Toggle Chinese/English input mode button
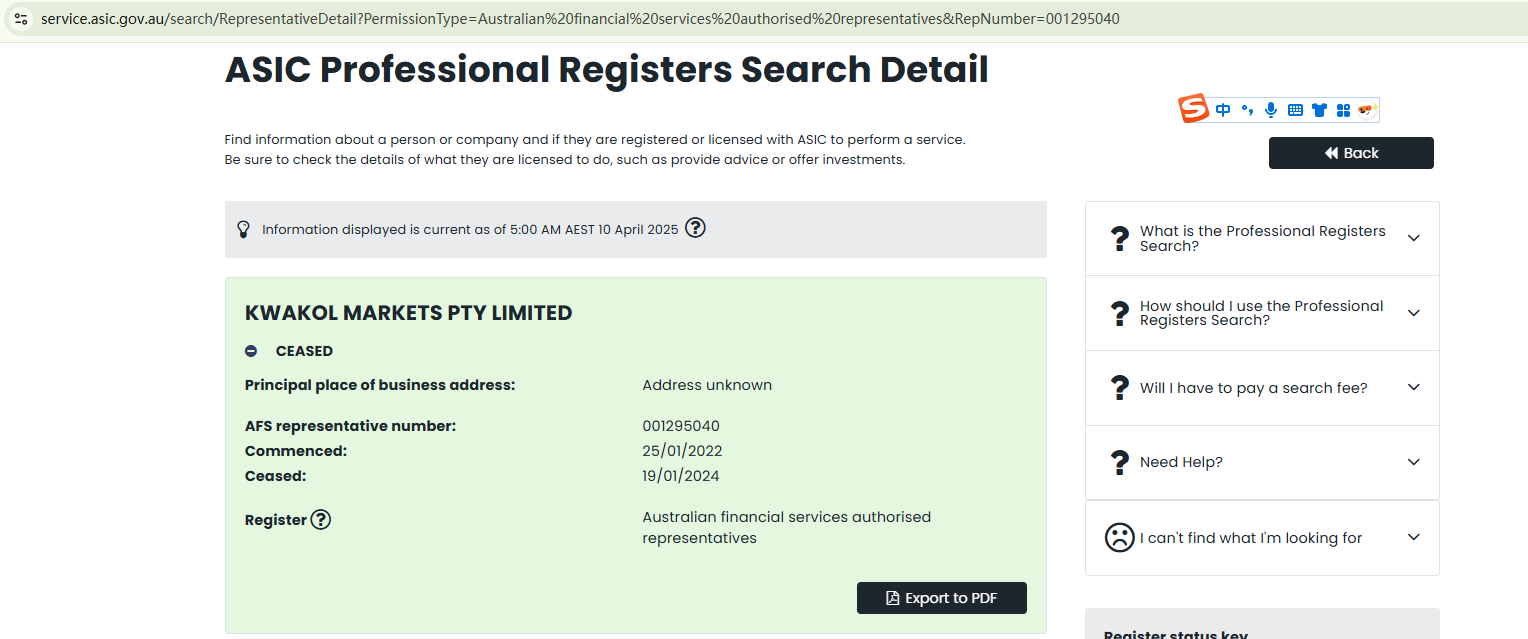Image resolution: width=1528 pixels, height=639 pixels. [x=1223, y=110]
